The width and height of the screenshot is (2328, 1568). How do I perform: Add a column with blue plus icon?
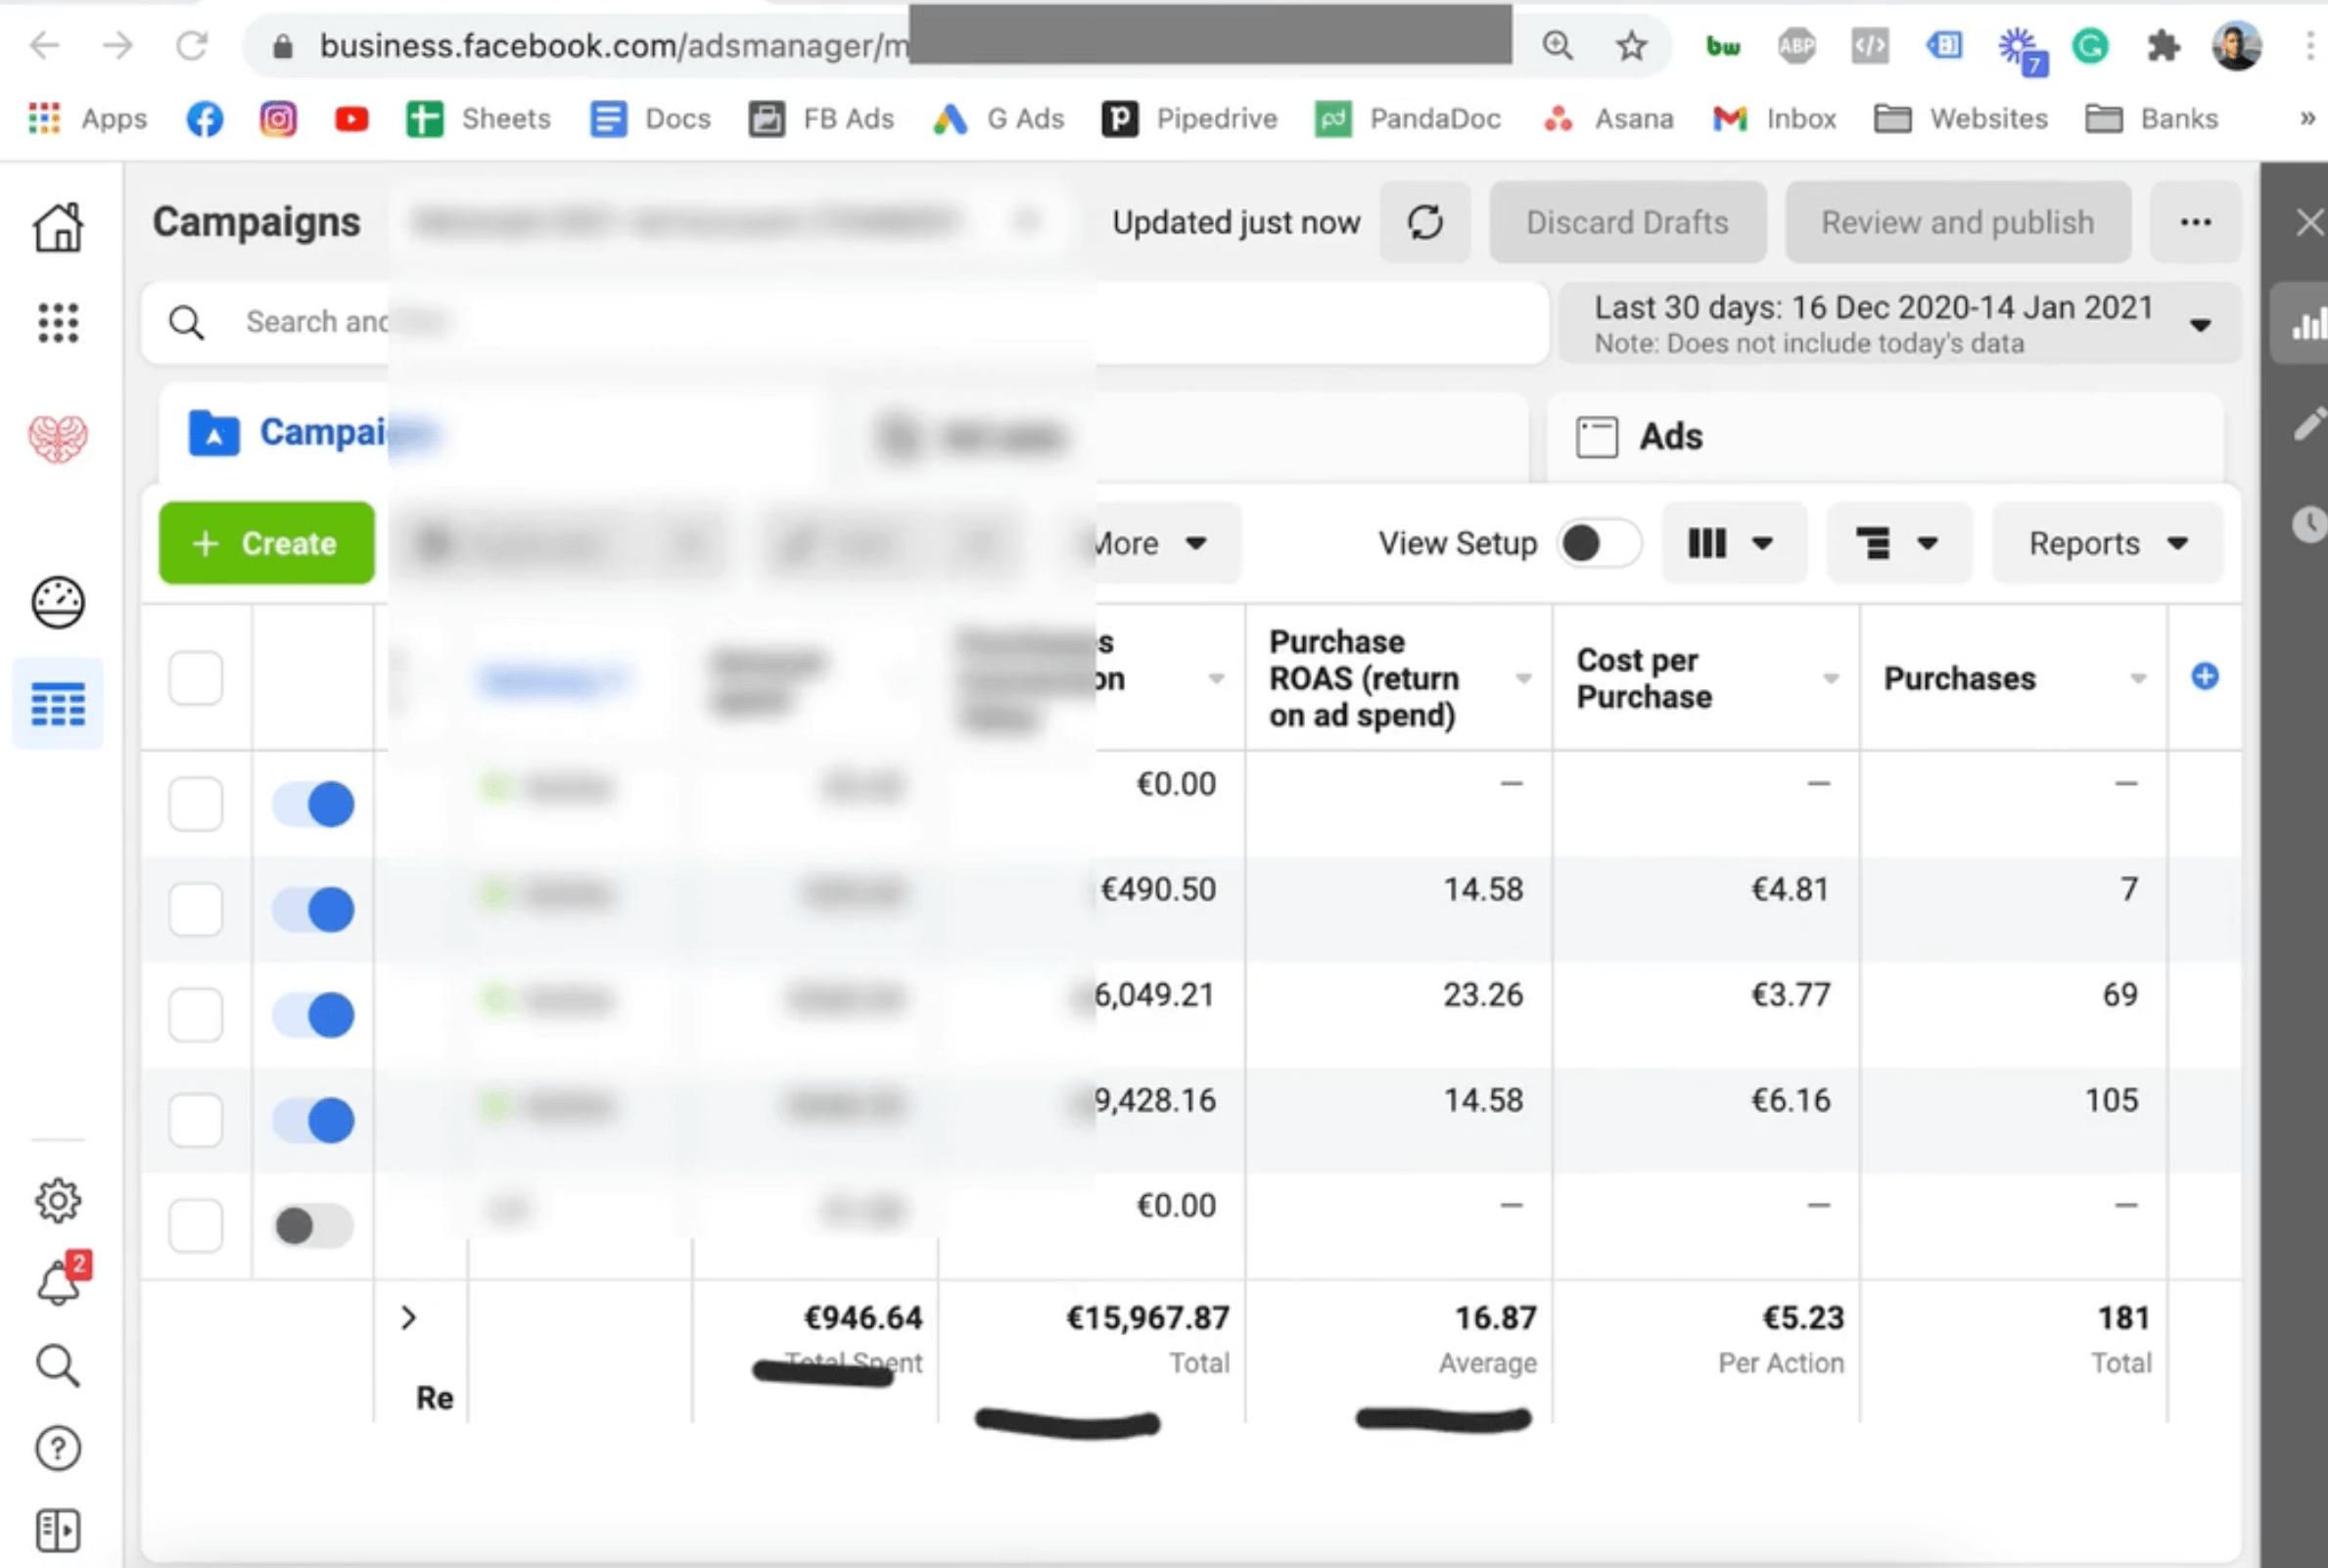pos(2204,677)
